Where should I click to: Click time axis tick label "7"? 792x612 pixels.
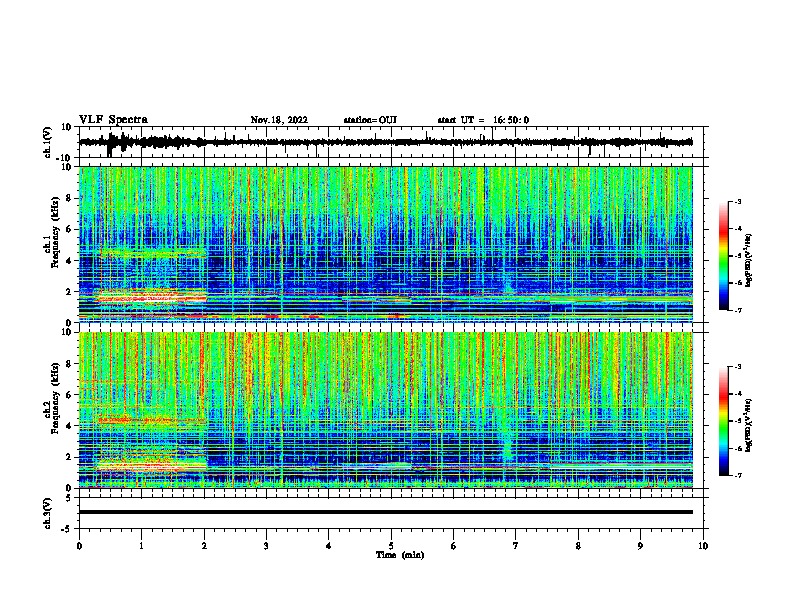[x=516, y=546]
